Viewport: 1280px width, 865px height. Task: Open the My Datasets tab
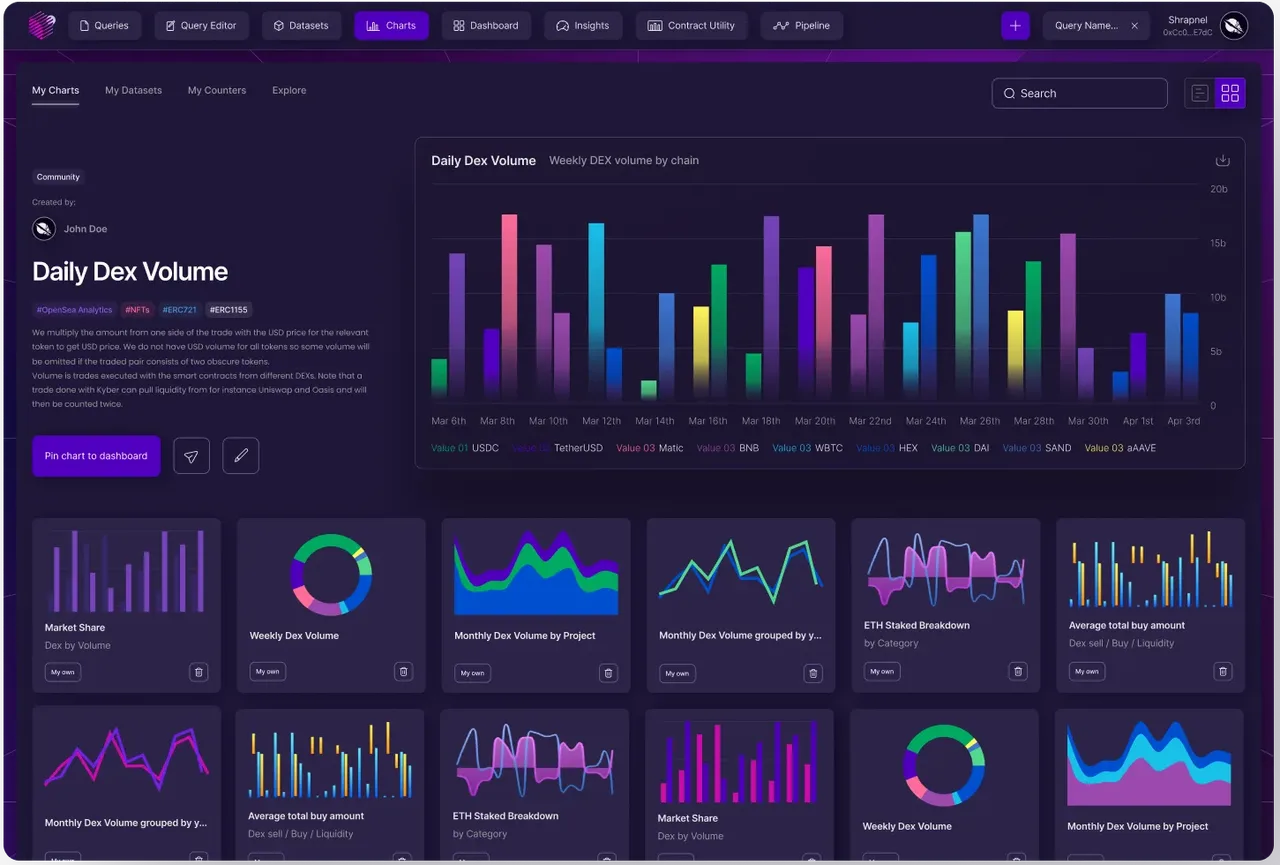(133, 90)
